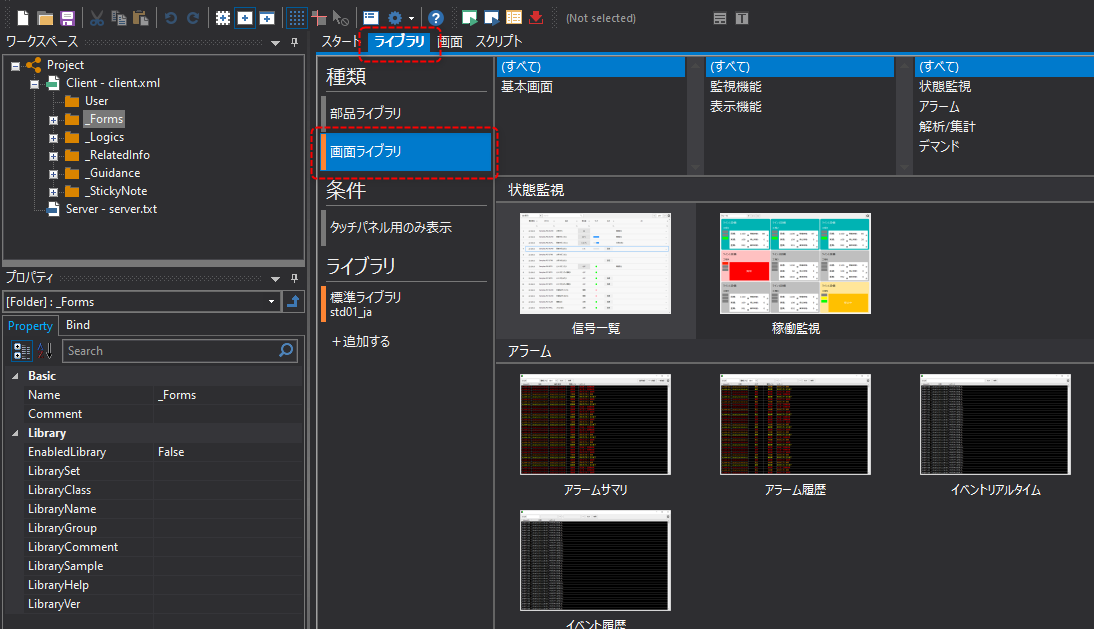Click the red download arrow toolbar icon
Viewport: 1094px width, 629px height.
click(536, 18)
